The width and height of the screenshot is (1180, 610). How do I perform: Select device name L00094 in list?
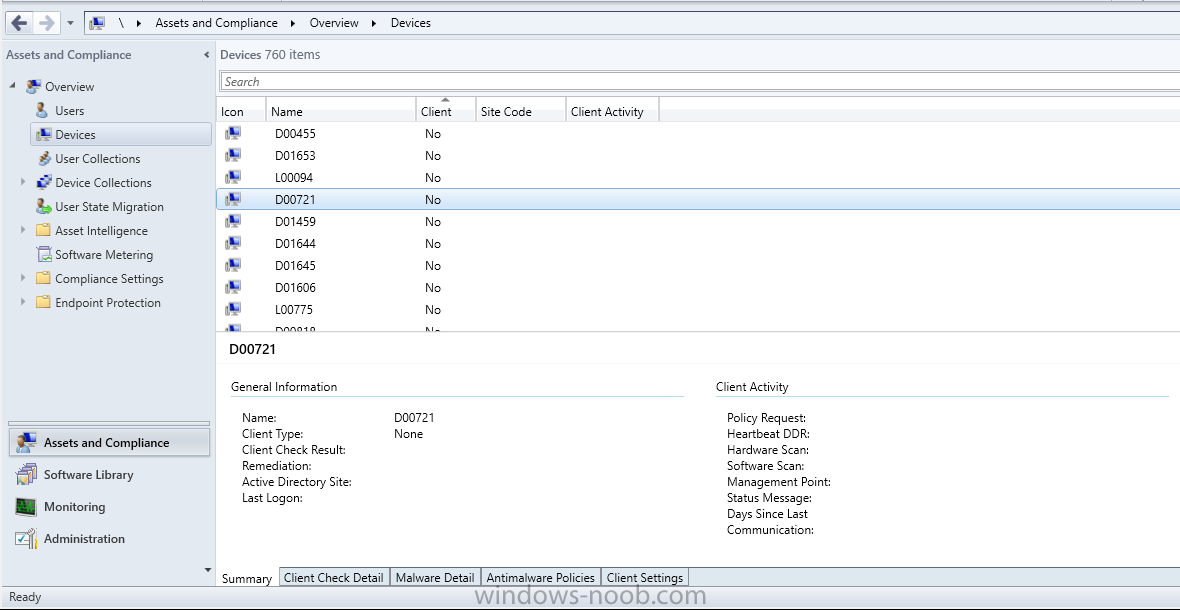294,178
